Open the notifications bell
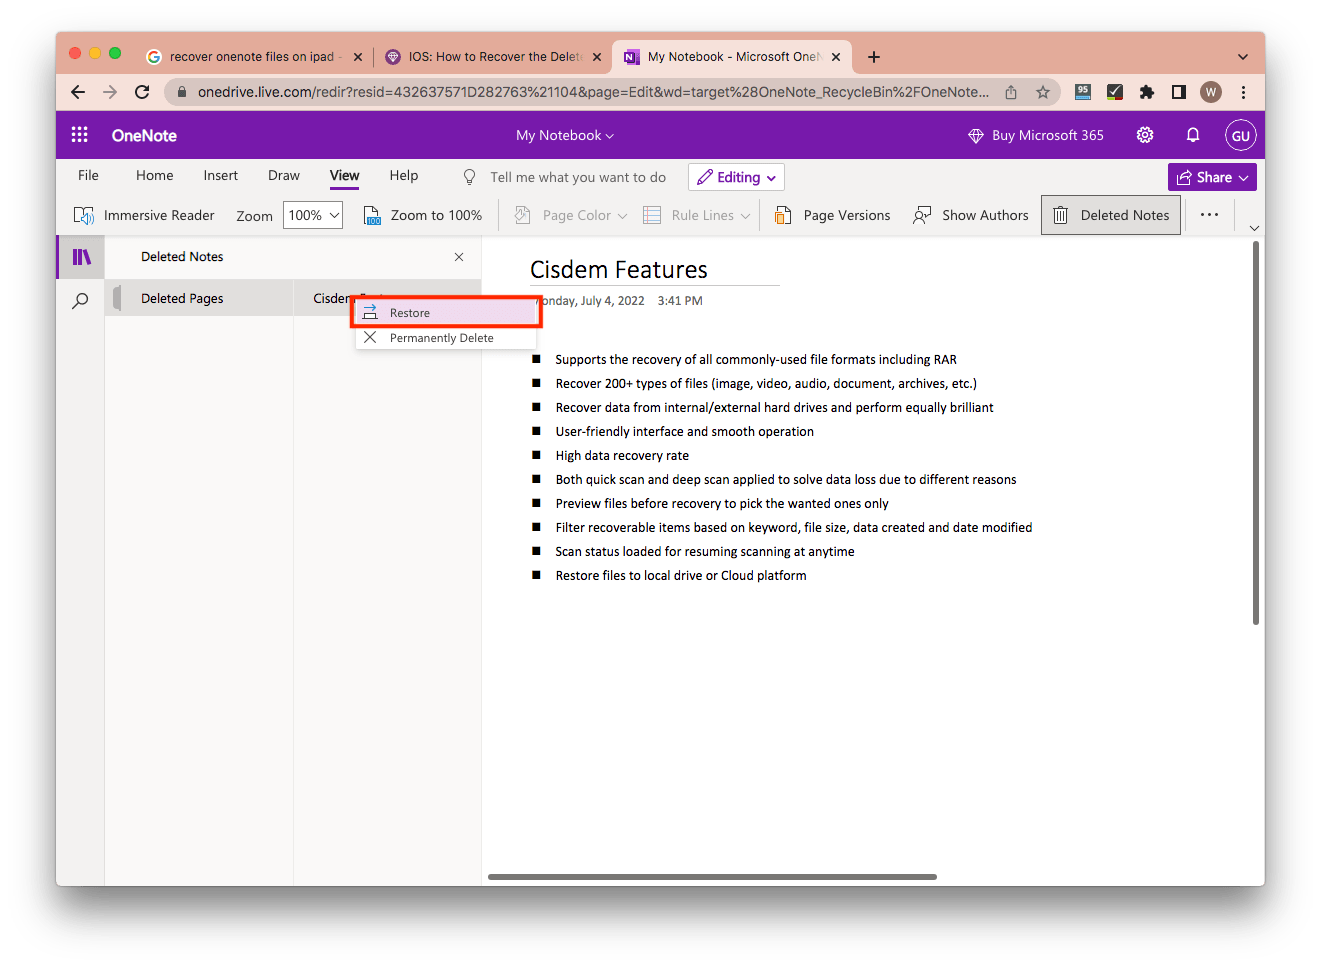1321x966 pixels. [1193, 135]
